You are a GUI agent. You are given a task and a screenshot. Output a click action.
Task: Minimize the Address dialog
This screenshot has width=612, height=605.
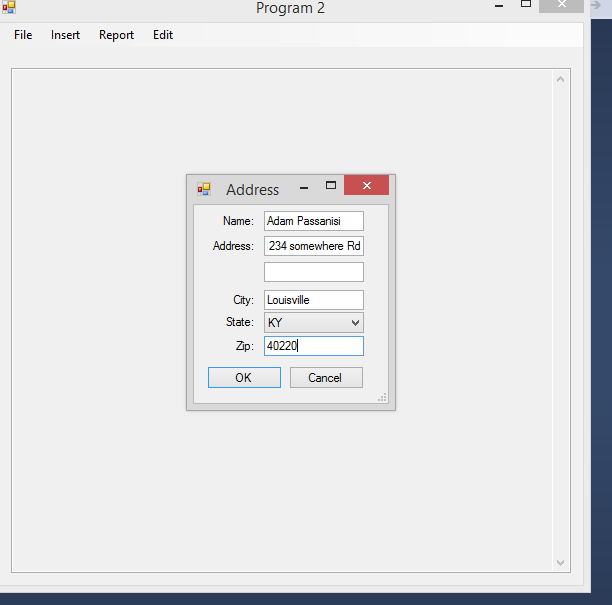pos(304,187)
